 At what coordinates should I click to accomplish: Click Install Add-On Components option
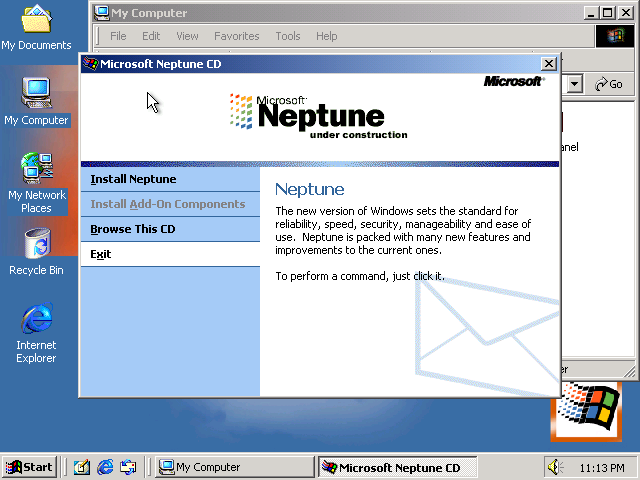tap(170, 204)
